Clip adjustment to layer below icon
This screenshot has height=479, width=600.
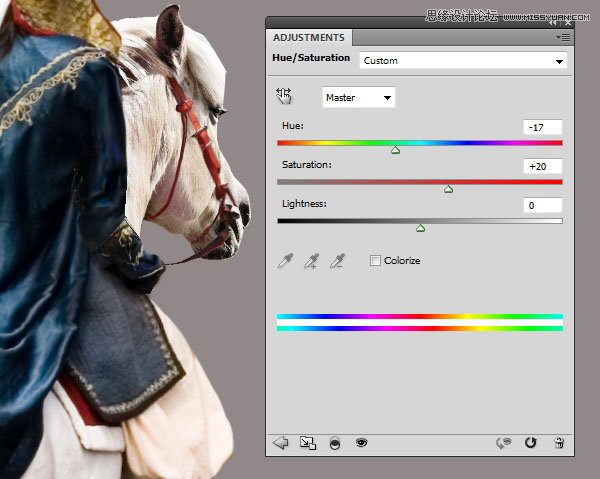point(335,443)
